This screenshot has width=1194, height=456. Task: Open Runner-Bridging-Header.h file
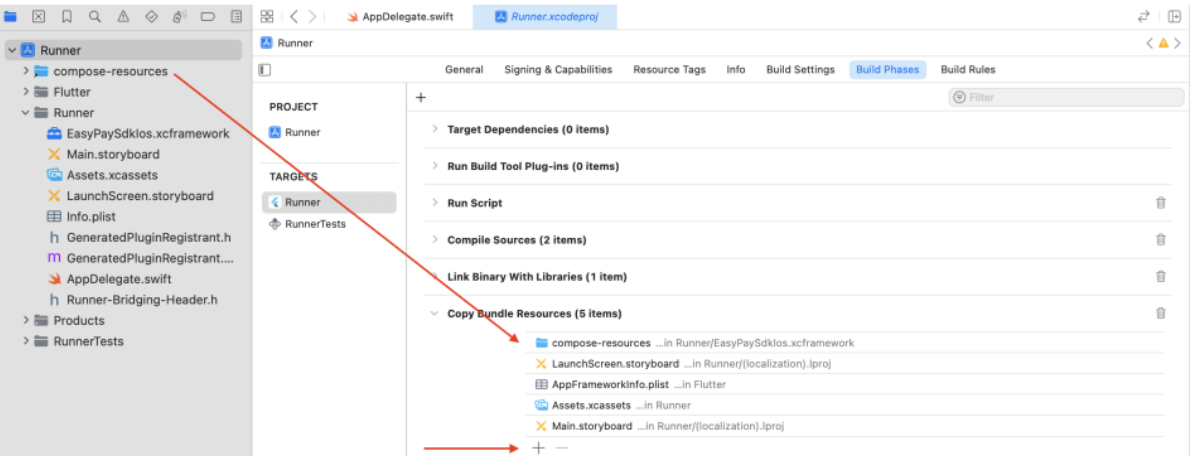[133, 300]
